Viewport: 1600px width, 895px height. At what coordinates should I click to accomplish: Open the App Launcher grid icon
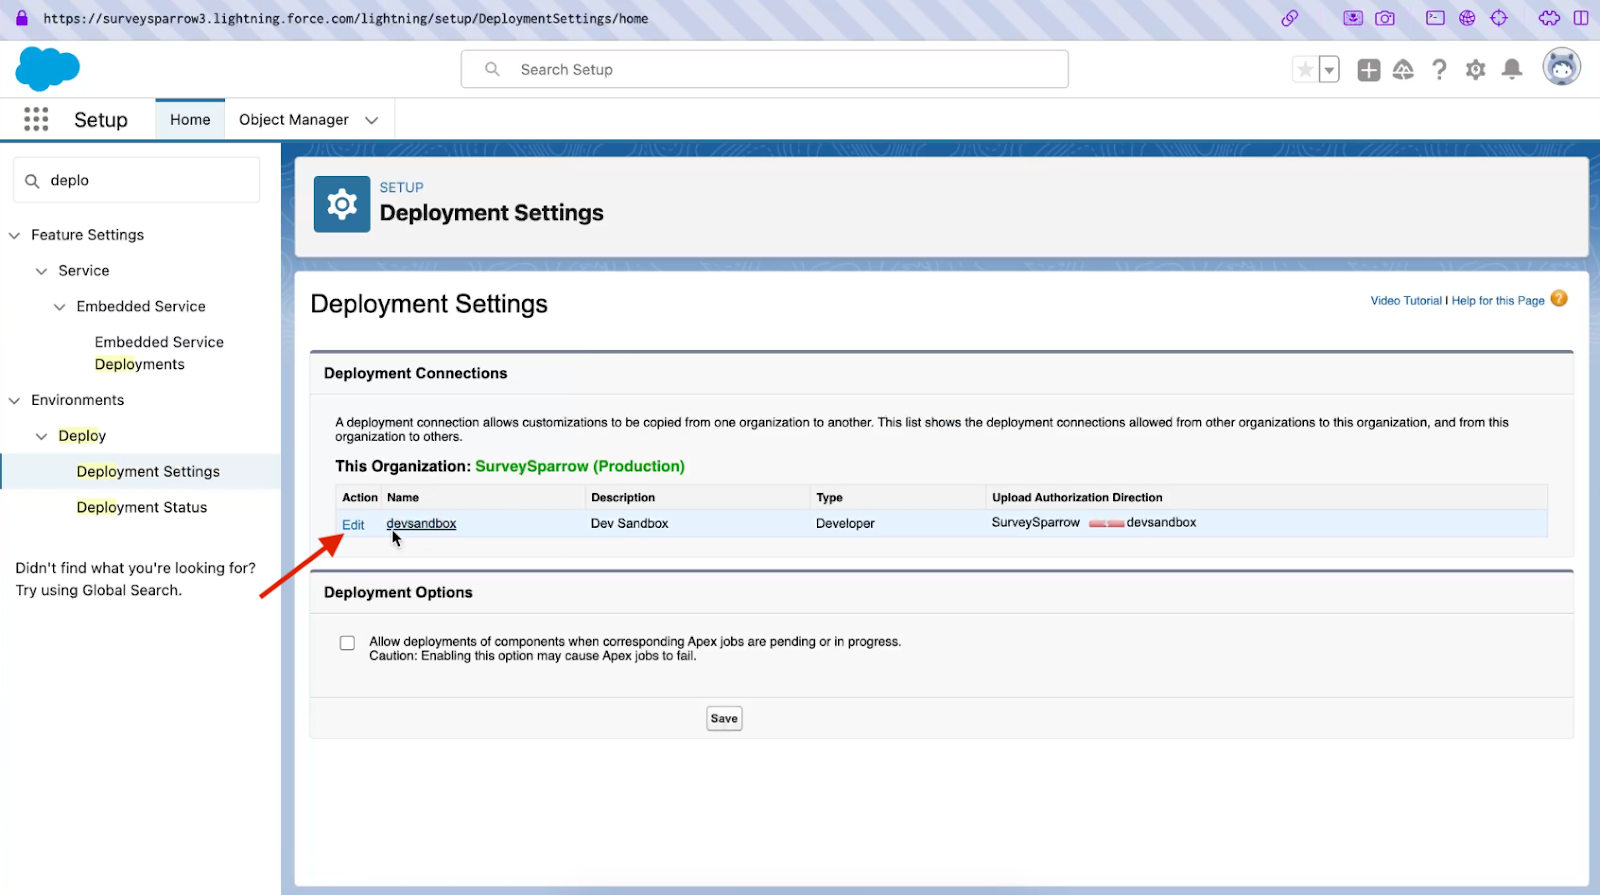(x=36, y=120)
